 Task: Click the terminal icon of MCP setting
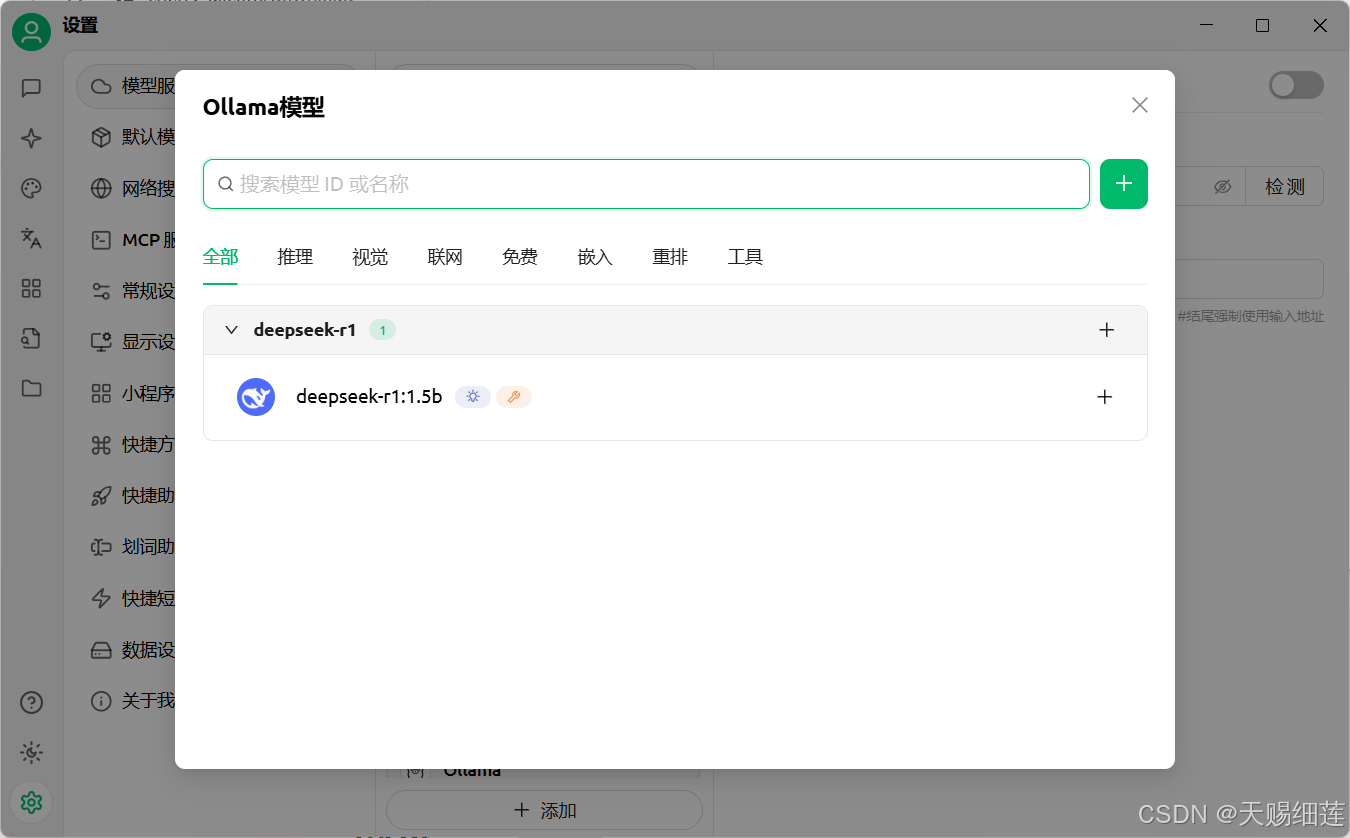point(101,240)
